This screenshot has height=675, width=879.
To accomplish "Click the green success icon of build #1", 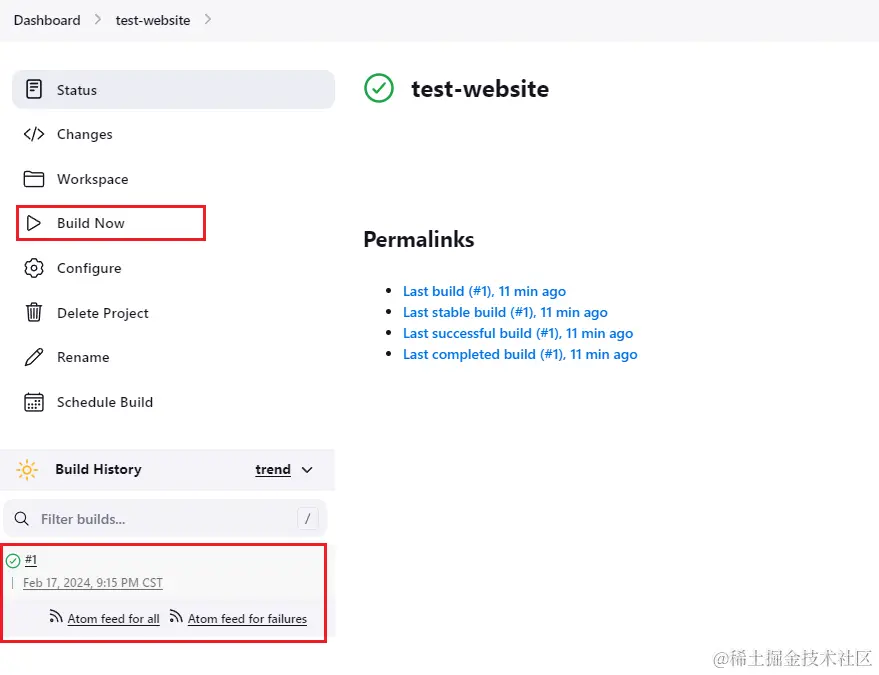I will (x=13, y=561).
